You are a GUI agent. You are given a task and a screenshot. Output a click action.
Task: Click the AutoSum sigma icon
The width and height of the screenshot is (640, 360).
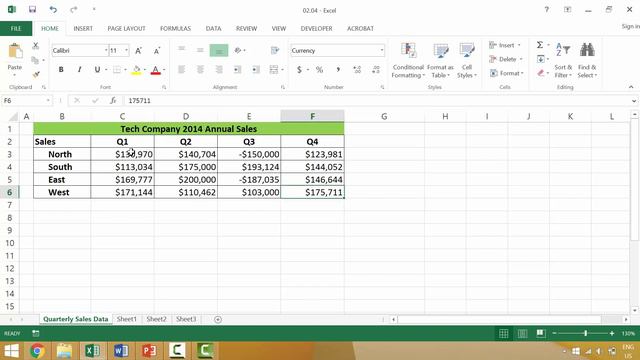(540, 45)
